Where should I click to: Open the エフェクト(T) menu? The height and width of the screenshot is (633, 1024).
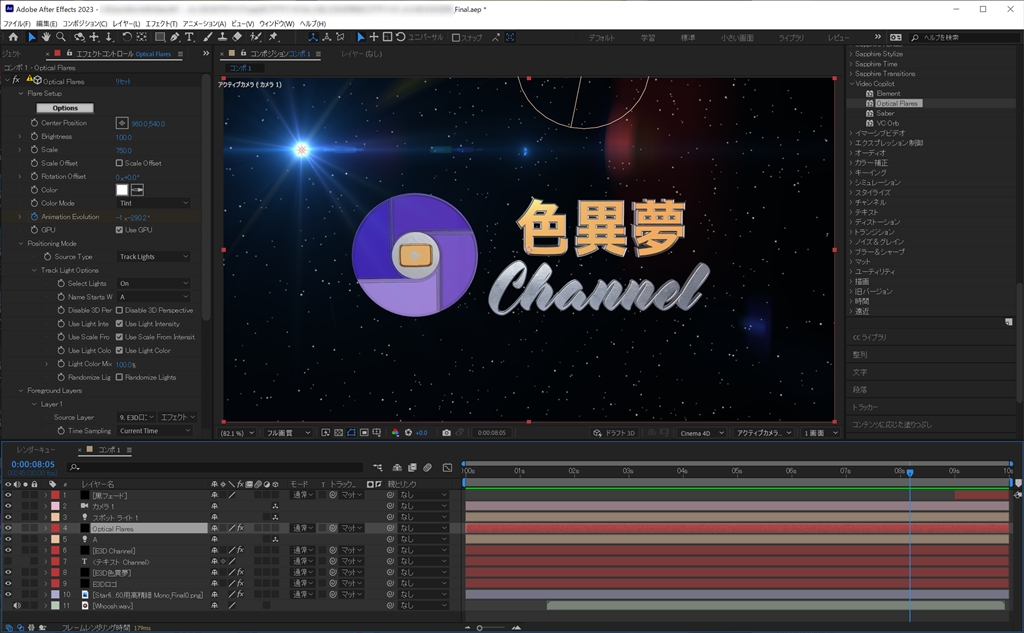point(161,24)
